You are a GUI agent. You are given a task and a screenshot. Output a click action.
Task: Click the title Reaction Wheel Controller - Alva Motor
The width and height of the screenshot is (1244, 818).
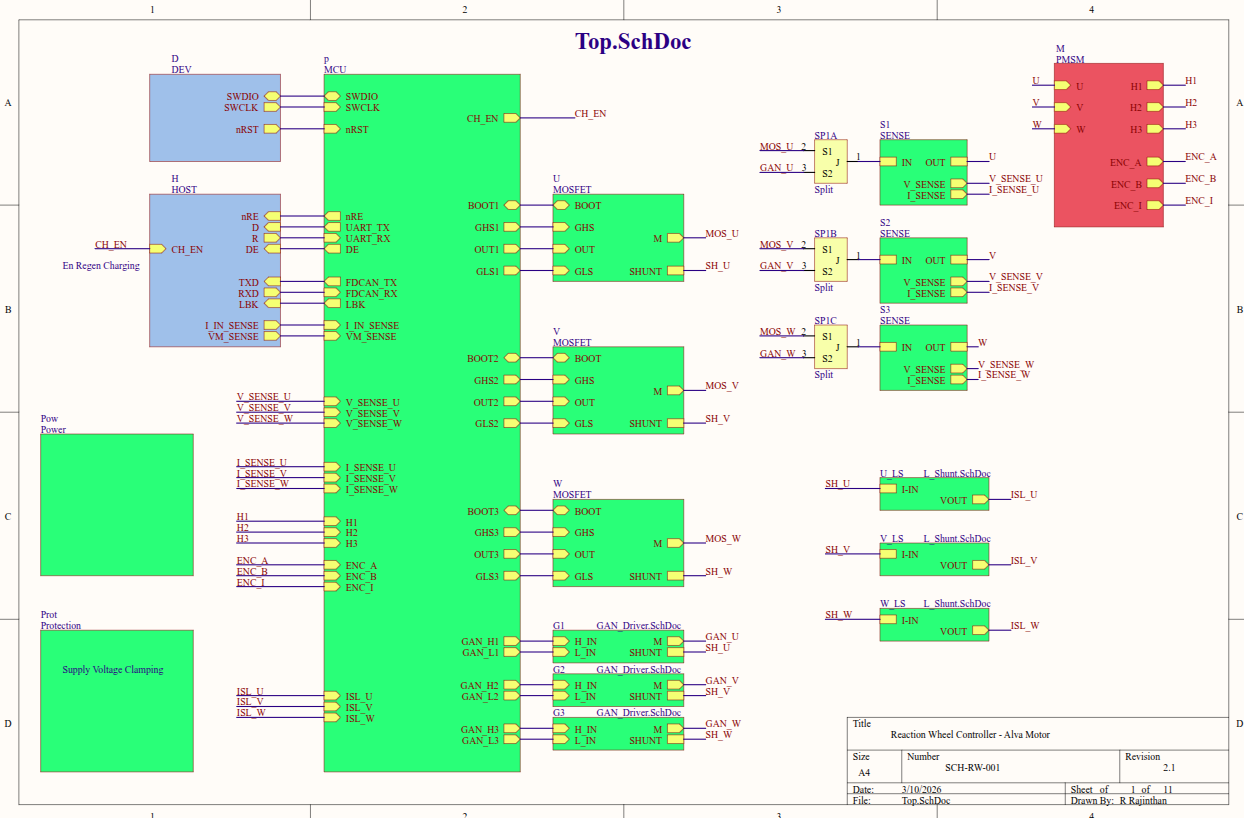[970, 734]
